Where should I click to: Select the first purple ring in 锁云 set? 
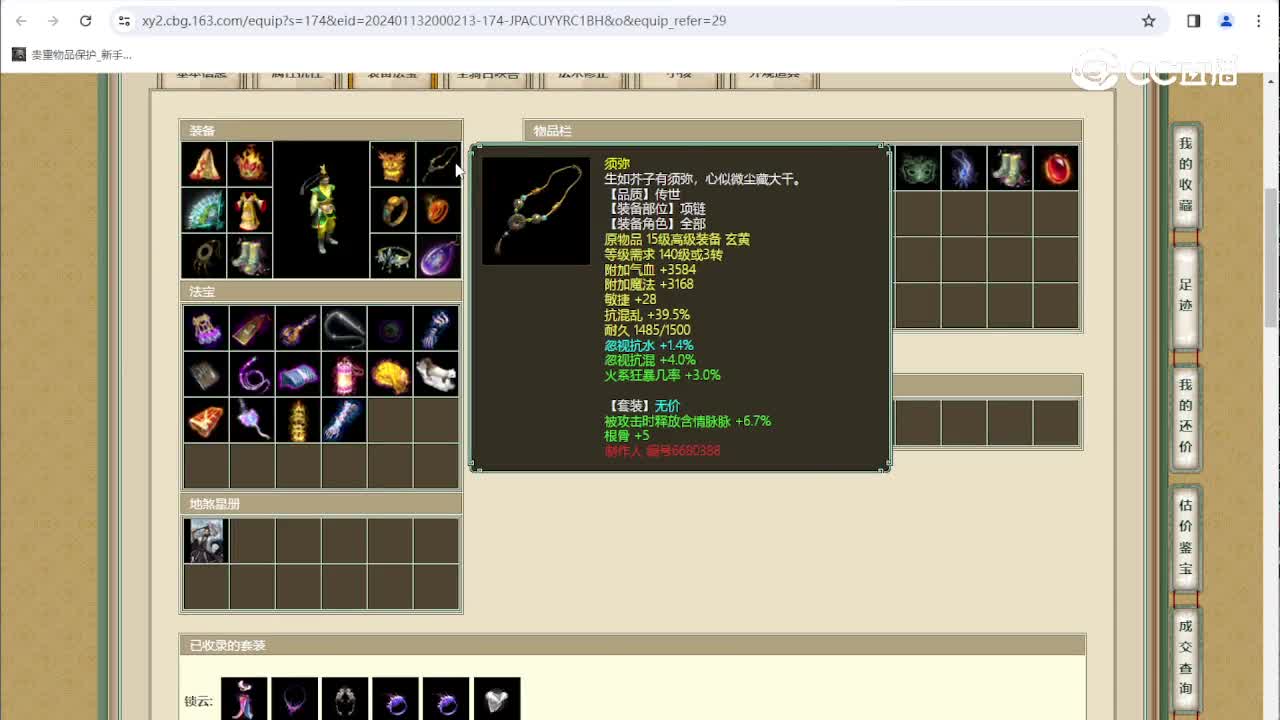click(395, 699)
